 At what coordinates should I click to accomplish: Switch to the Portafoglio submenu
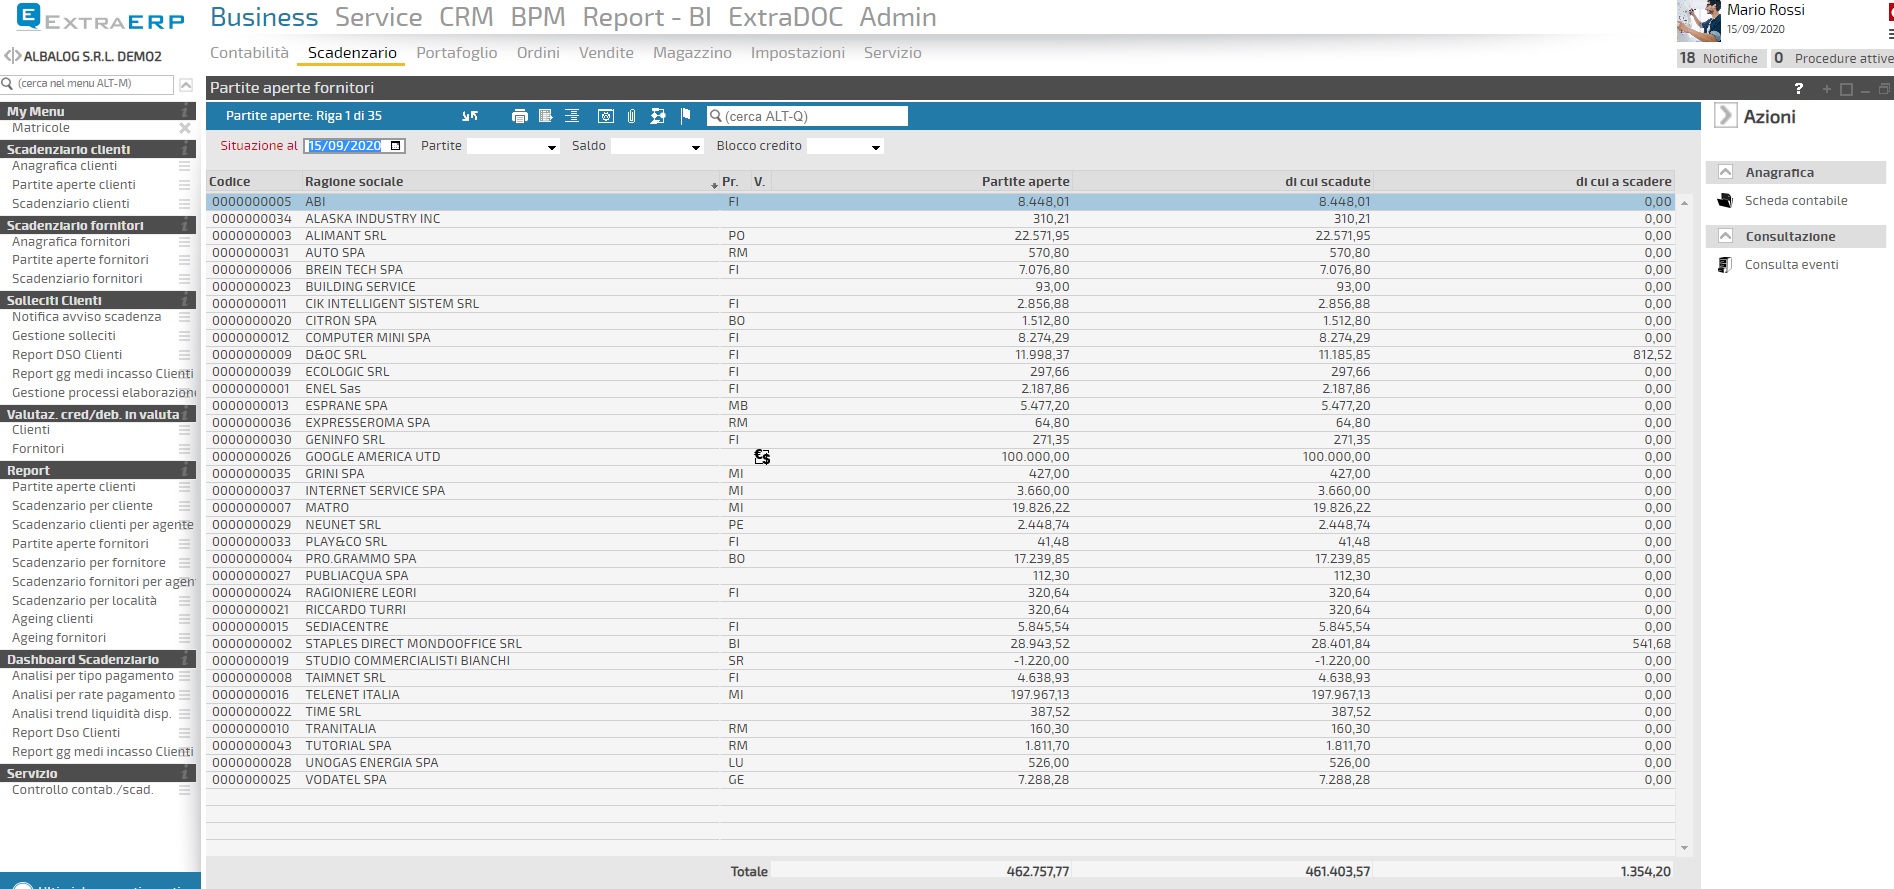click(457, 53)
